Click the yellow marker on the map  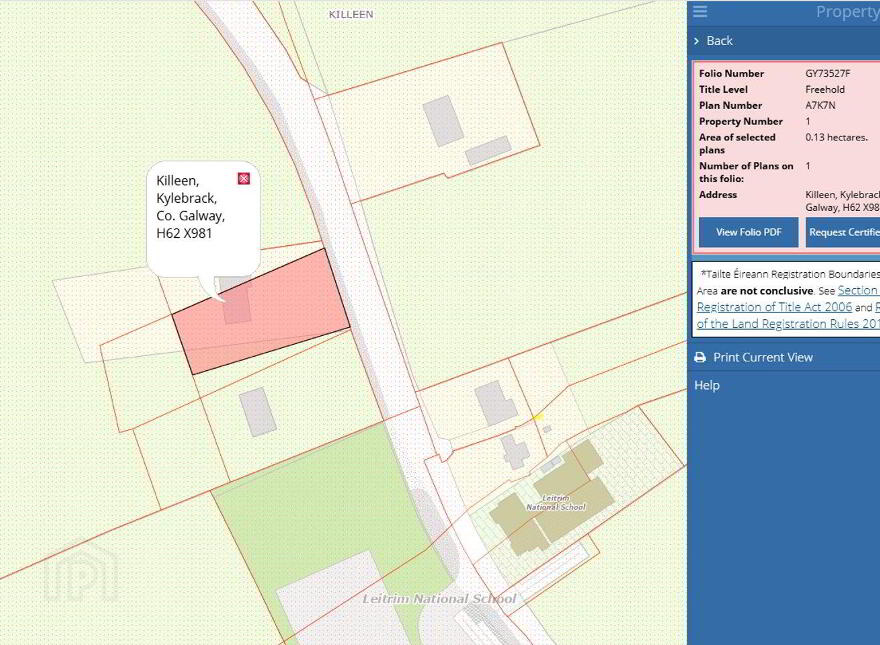tap(538, 417)
